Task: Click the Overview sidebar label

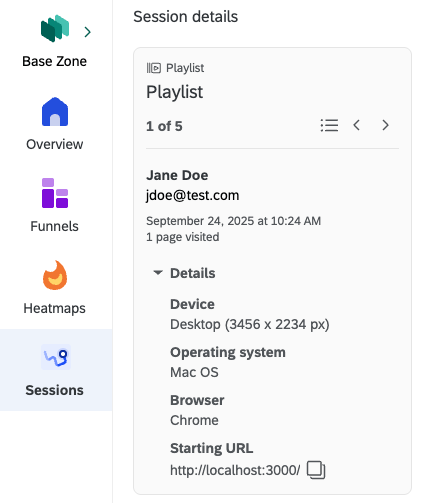Action: (55, 144)
